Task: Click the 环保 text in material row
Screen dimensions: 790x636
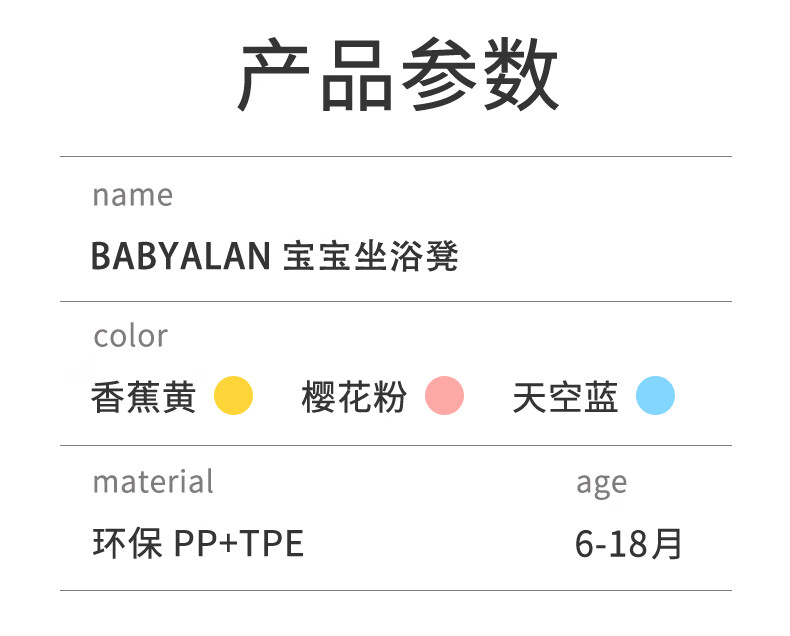Action: 127,543
